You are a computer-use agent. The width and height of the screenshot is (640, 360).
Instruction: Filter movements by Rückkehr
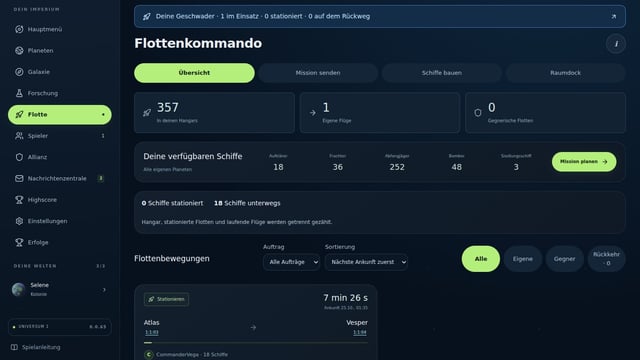click(x=606, y=259)
